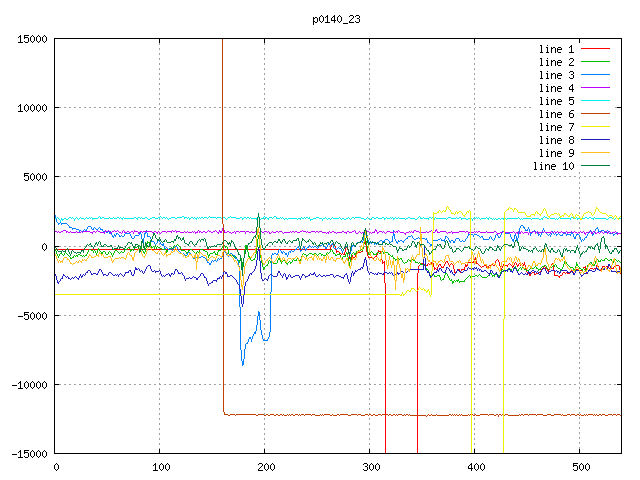Select the "line 6" legend label
This screenshot has height=480, width=640.
[x=556, y=114]
